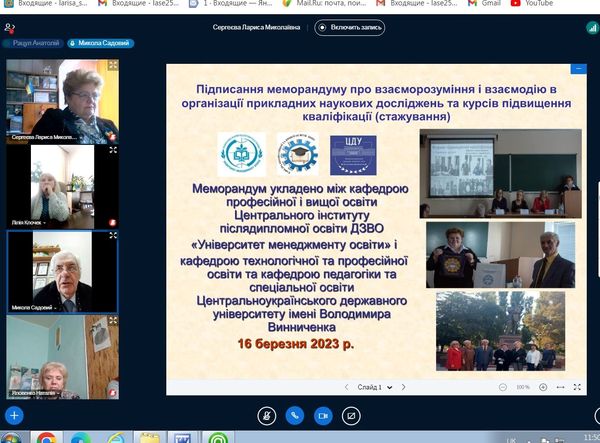Zoom in the presentation with plus

pyautogui.click(x=541, y=386)
